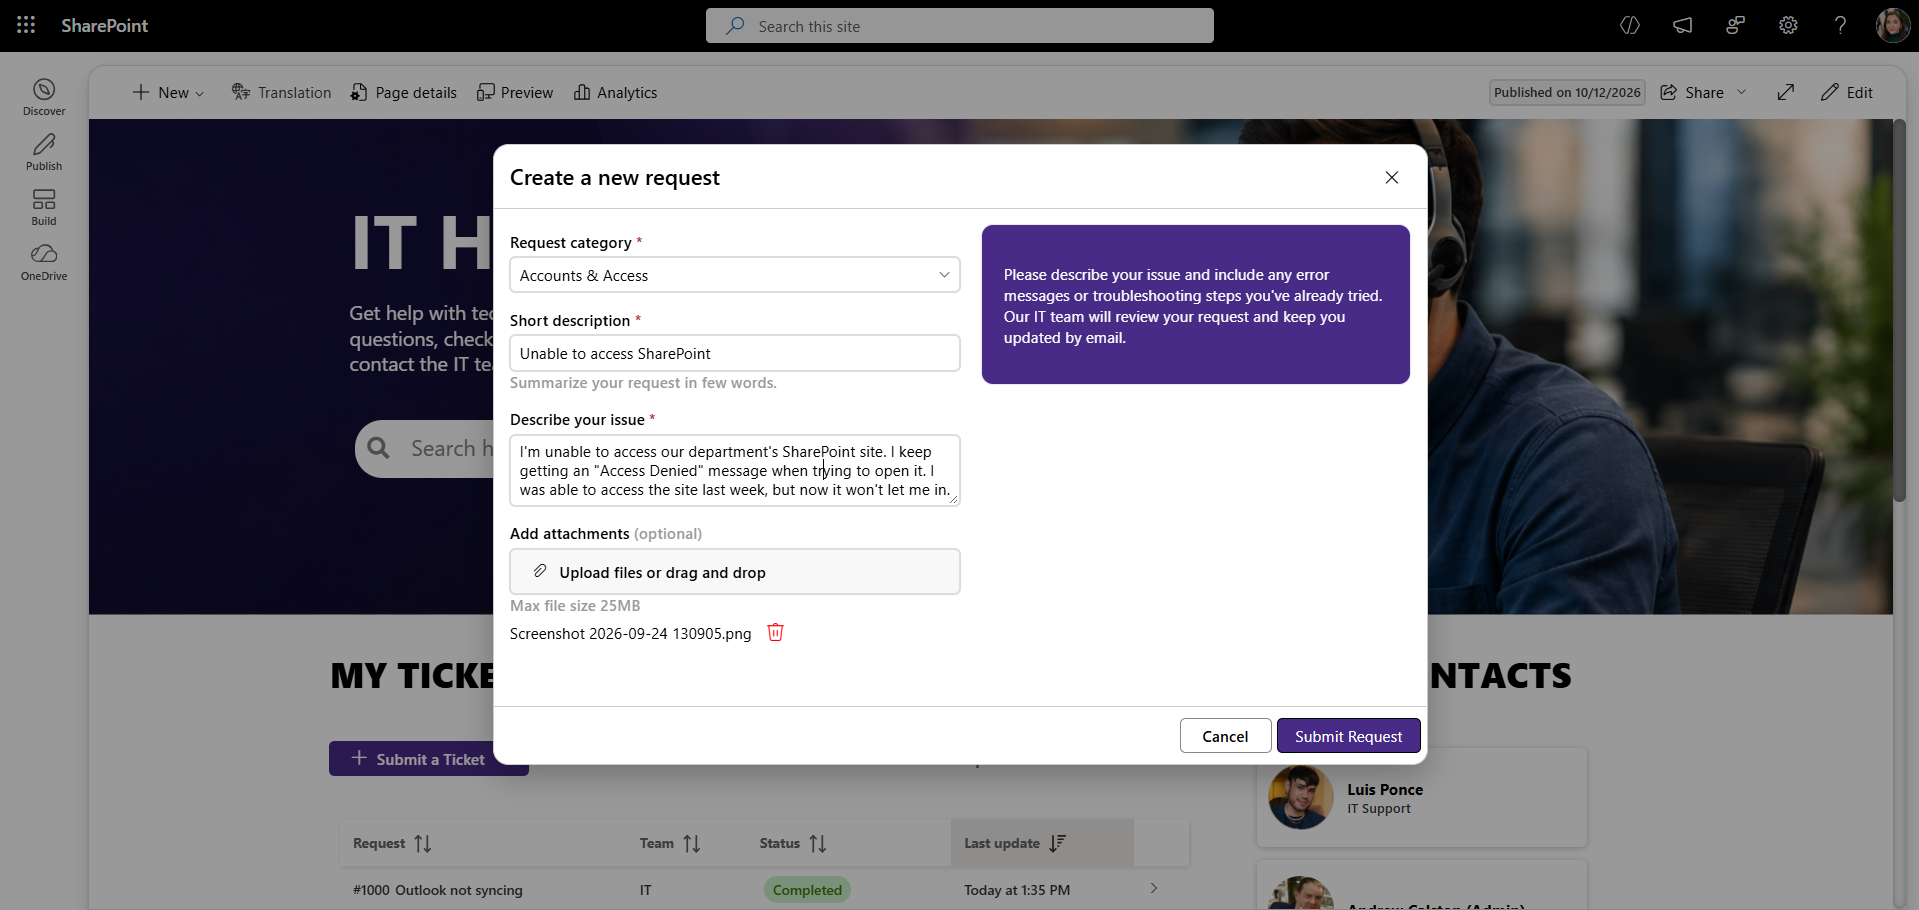
Task: Expand the Share options chevron
Action: click(1742, 92)
